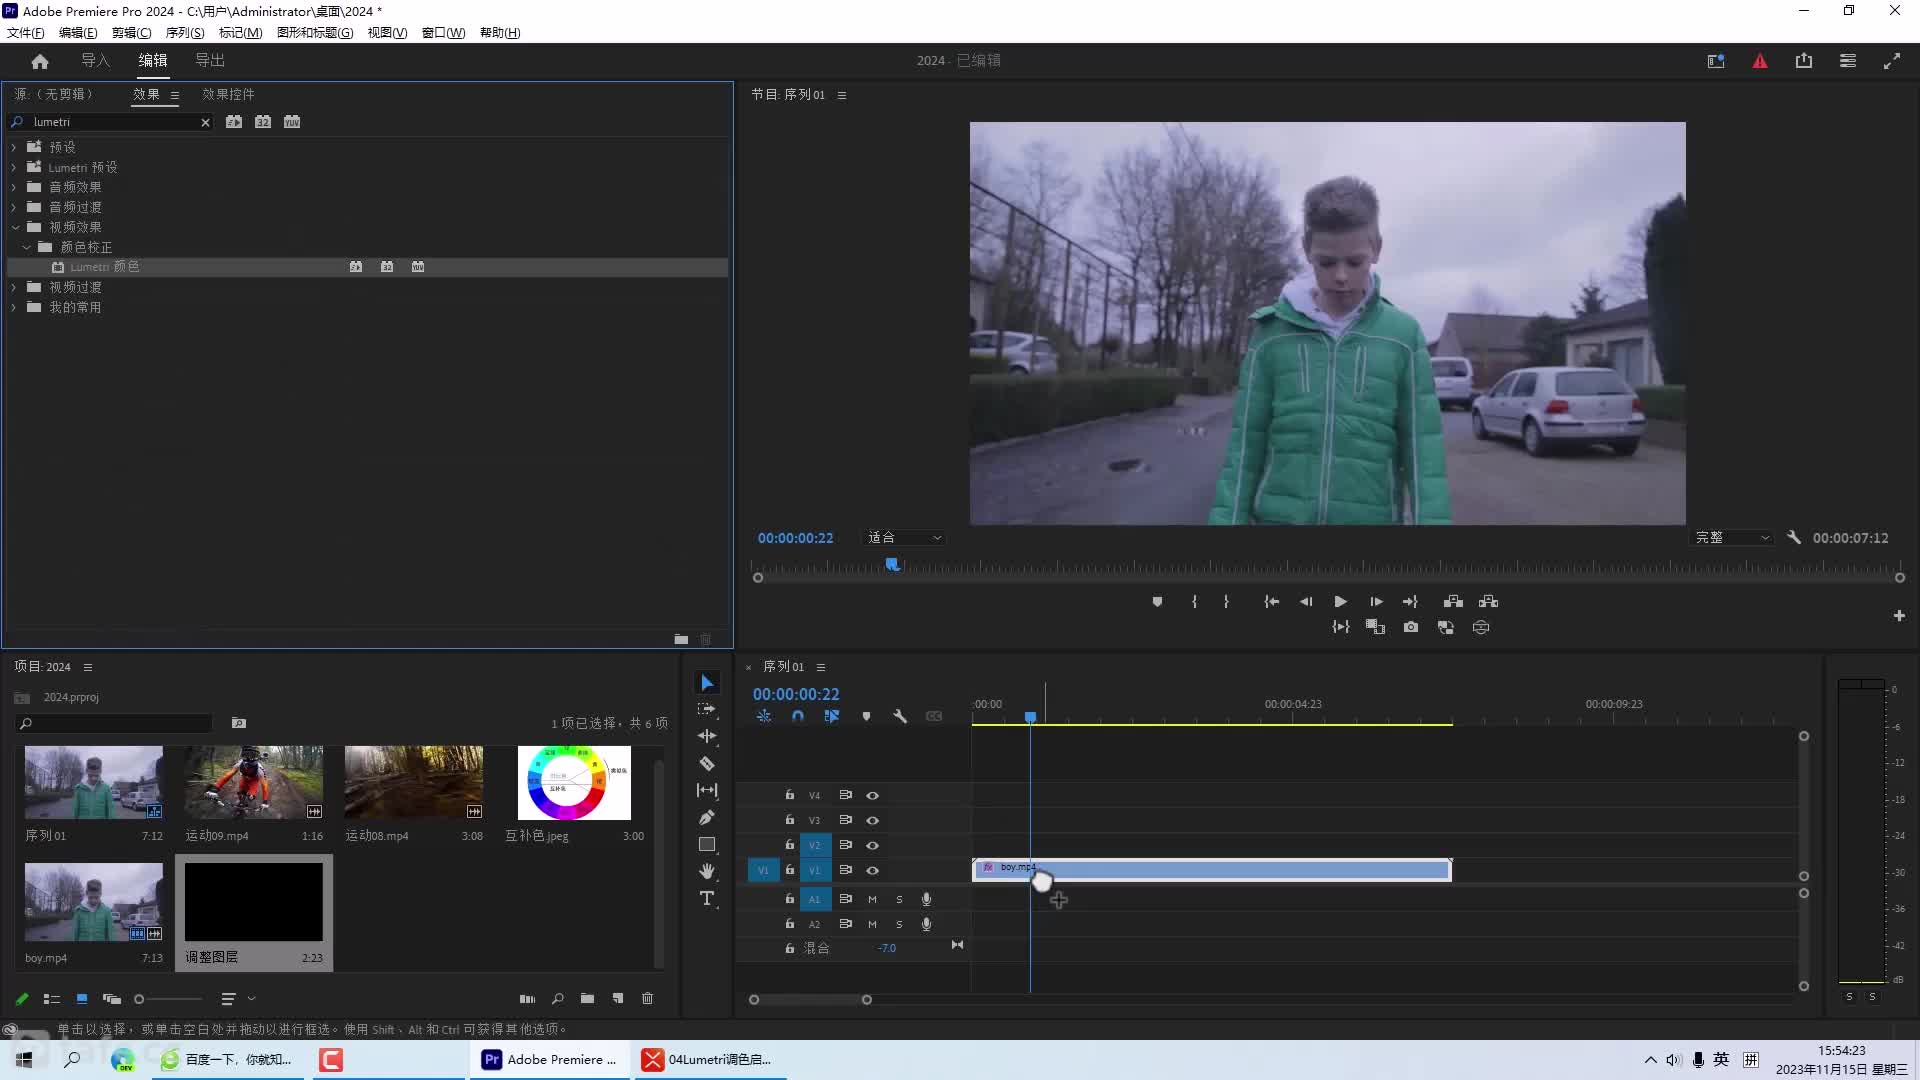Select the Track Select Forward tool
The image size is (1920, 1080).
[x=707, y=709]
